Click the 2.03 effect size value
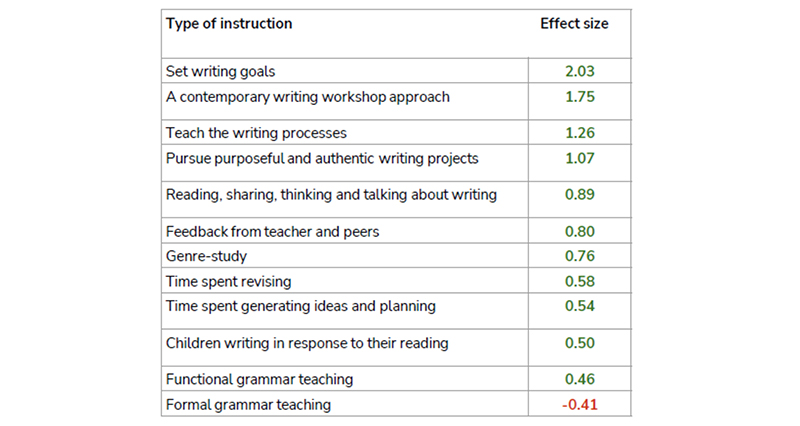 [x=580, y=71]
